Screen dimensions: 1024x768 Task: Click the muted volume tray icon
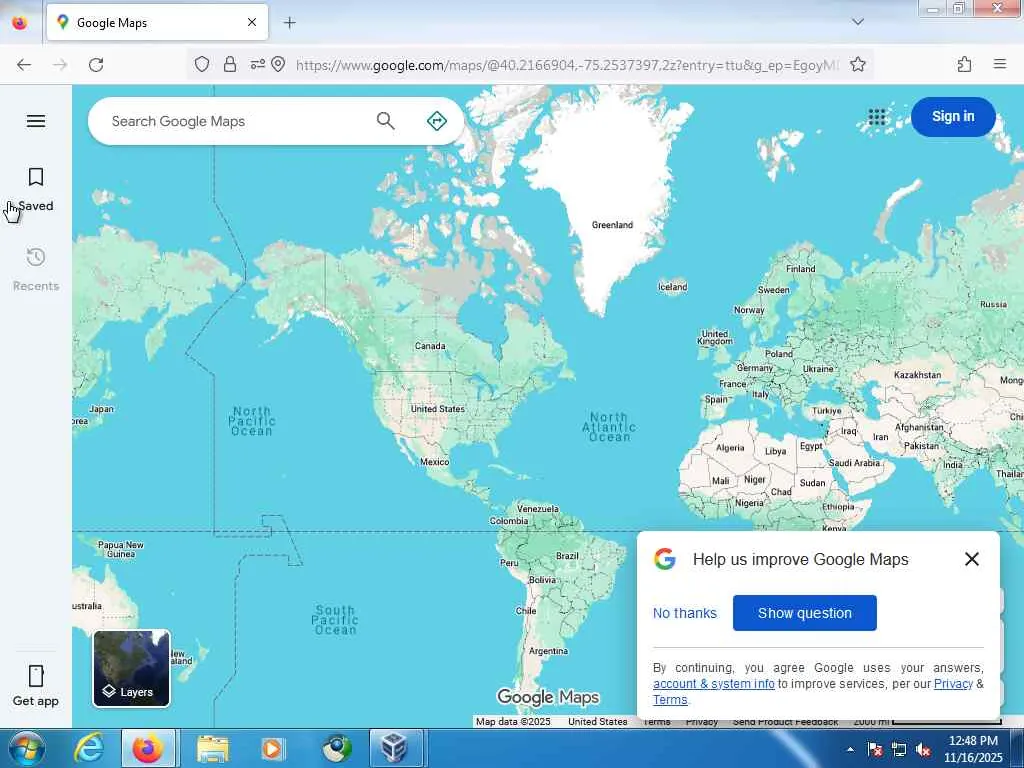coord(923,750)
